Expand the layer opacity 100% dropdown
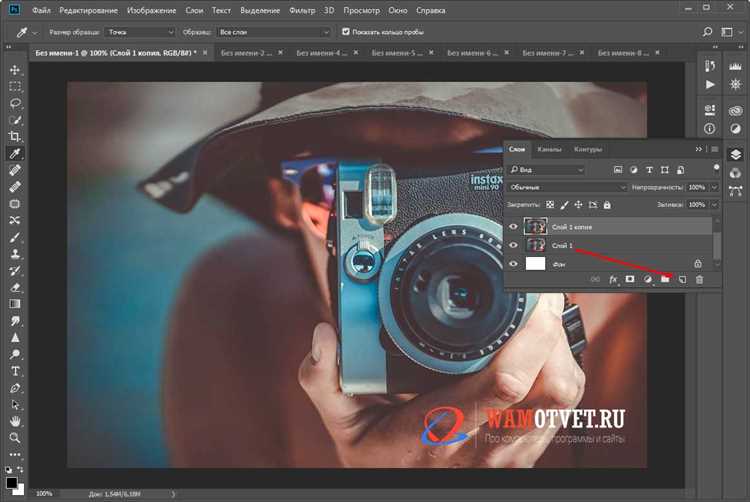Image resolution: width=750 pixels, height=502 pixels. pos(715,187)
